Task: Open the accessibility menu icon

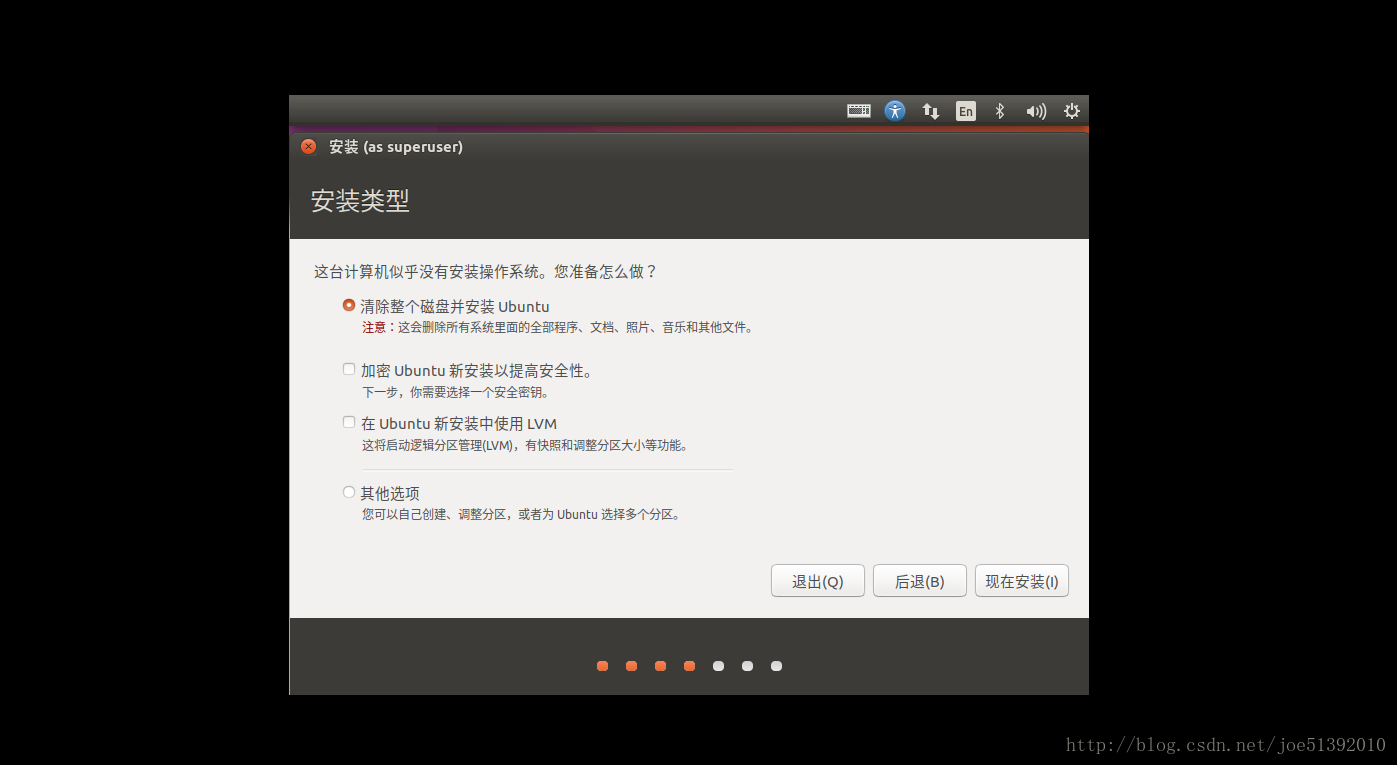Action: 895,111
